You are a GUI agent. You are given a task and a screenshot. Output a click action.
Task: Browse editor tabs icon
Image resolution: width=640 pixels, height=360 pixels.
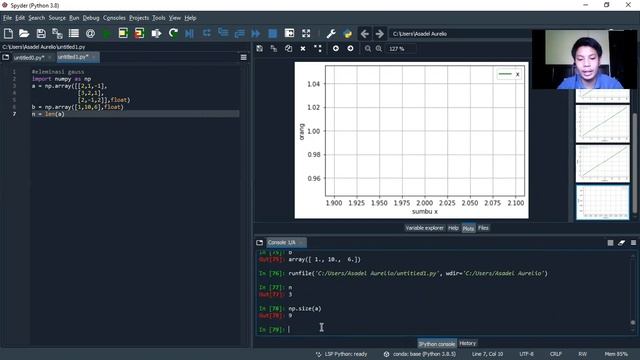tap(6, 58)
